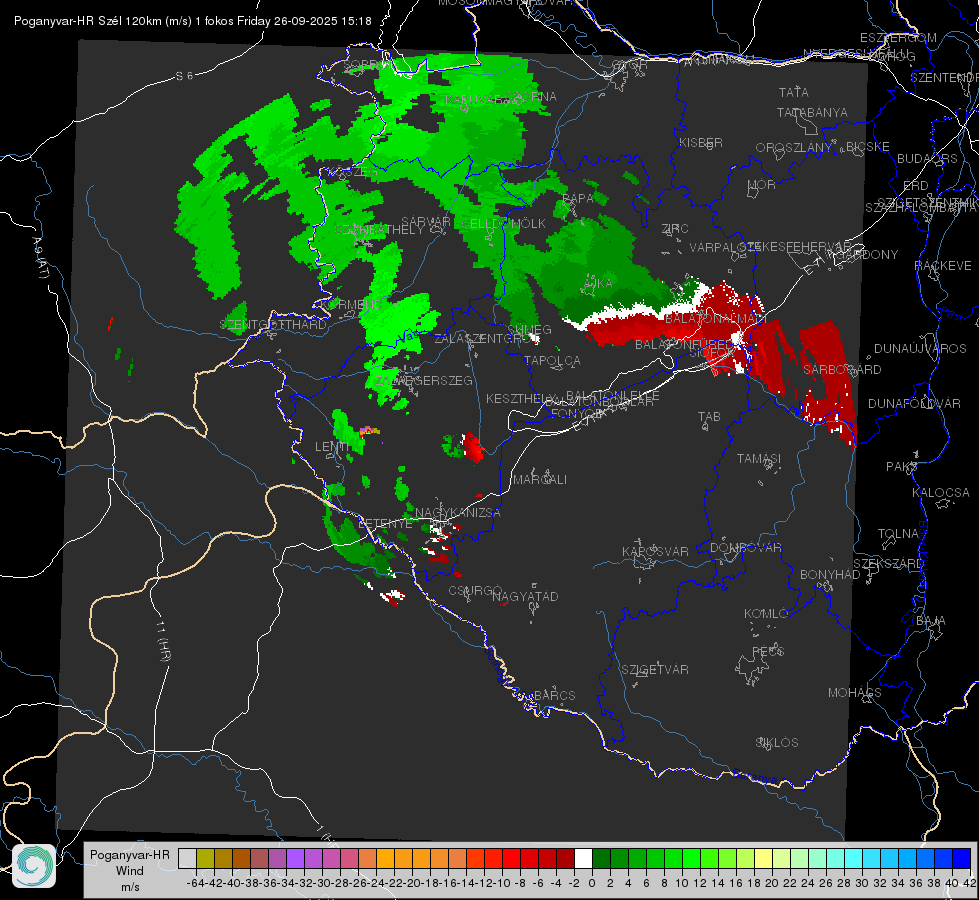Click the TOLNA town label
The width and height of the screenshot is (979, 900).
coord(898,533)
